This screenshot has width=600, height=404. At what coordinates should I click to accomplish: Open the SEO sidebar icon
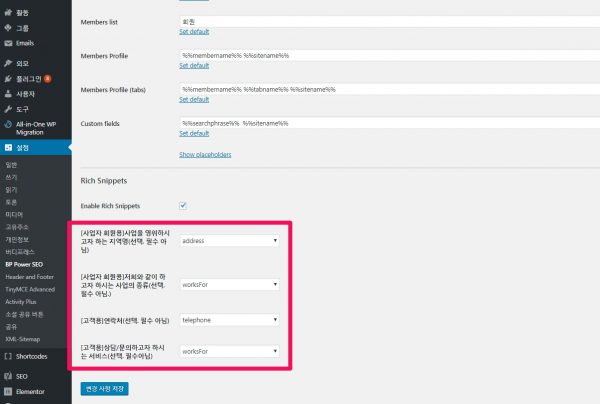click(x=8, y=376)
